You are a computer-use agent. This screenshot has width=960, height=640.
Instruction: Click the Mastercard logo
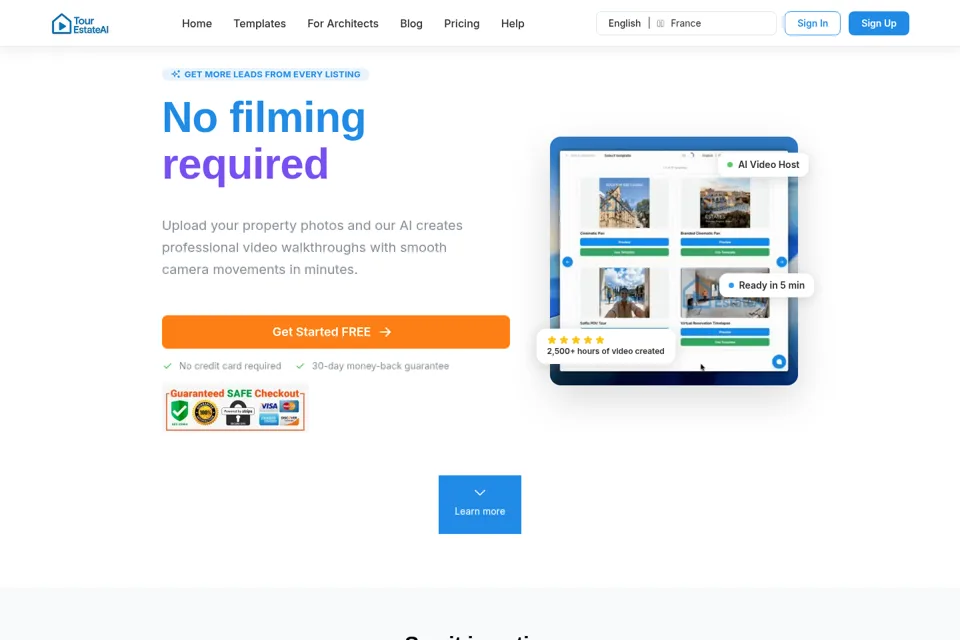tap(289, 406)
